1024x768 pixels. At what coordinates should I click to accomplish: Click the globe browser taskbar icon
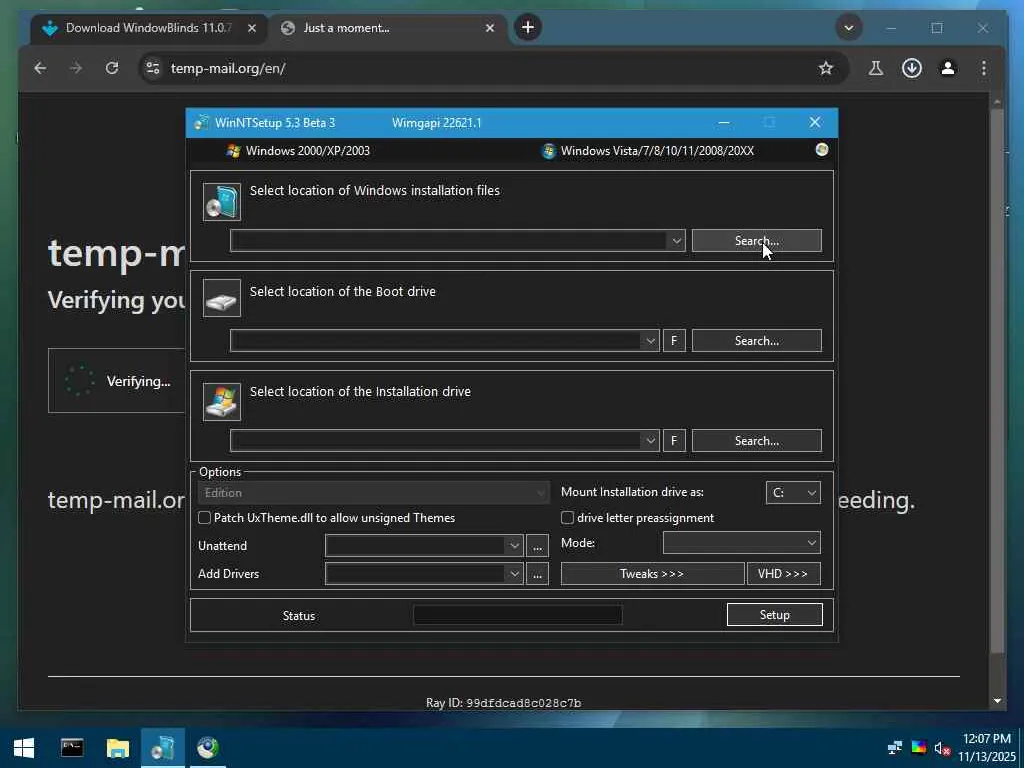208,748
